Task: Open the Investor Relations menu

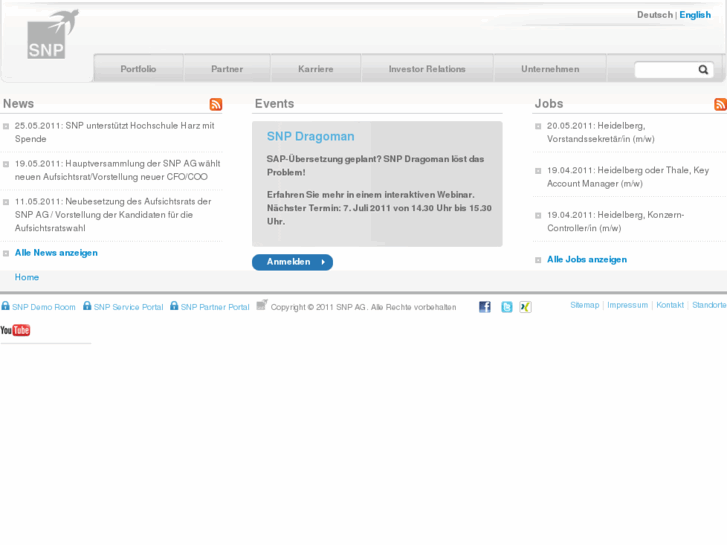Action: [x=427, y=69]
